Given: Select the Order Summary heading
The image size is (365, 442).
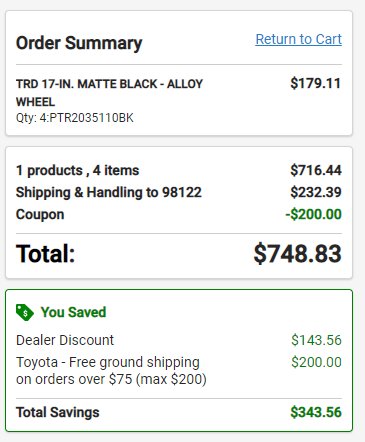Looking at the screenshot, I should pyautogui.click(x=79, y=43).
